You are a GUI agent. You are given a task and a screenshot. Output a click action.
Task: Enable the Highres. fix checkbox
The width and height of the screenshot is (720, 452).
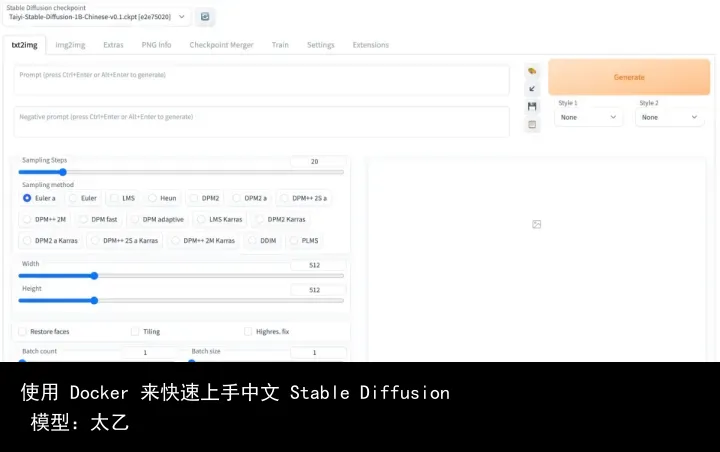tap(248, 331)
